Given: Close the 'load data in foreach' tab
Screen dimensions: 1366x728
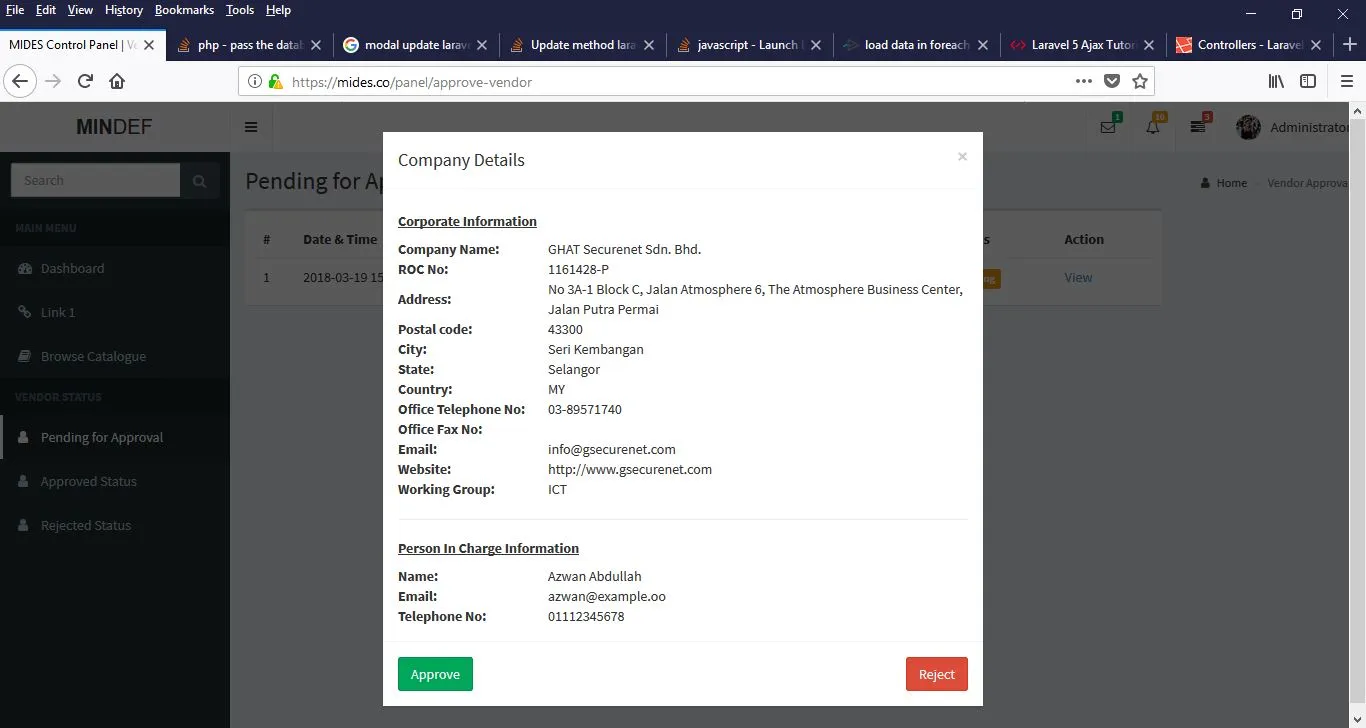Looking at the screenshot, I should tap(983, 45).
